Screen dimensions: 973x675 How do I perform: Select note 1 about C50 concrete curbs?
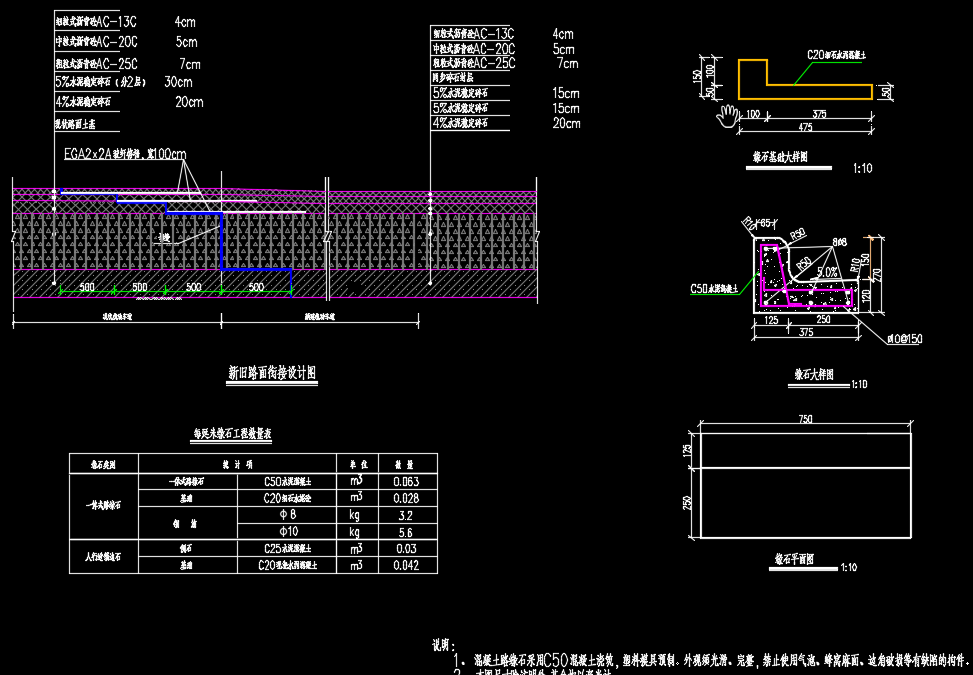pyautogui.click(x=712, y=660)
